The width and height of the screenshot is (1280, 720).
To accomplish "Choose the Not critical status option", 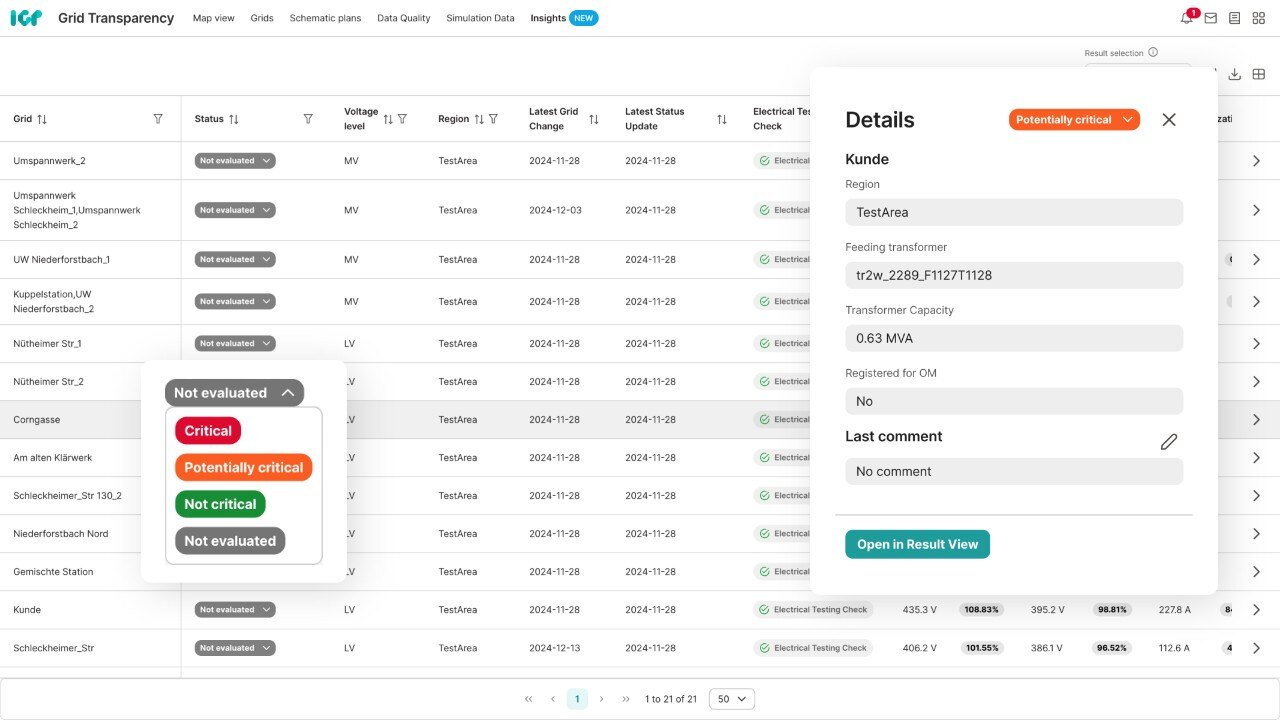I will [x=220, y=504].
